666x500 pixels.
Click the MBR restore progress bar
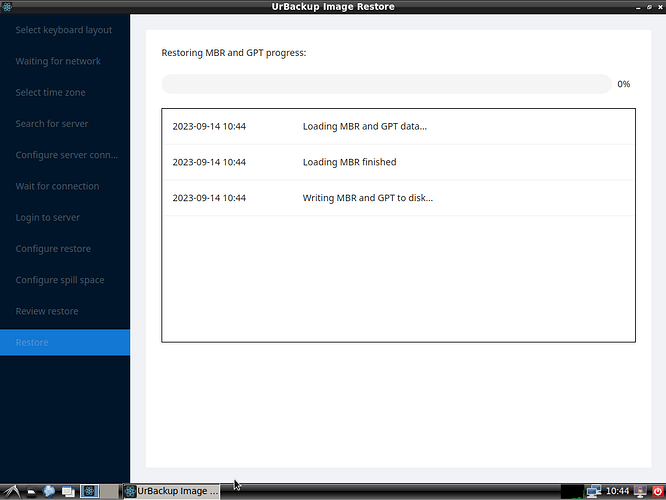pos(387,84)
